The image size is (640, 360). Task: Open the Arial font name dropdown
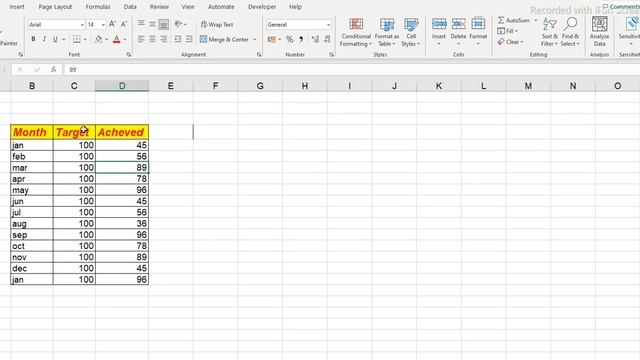(82, 24)
